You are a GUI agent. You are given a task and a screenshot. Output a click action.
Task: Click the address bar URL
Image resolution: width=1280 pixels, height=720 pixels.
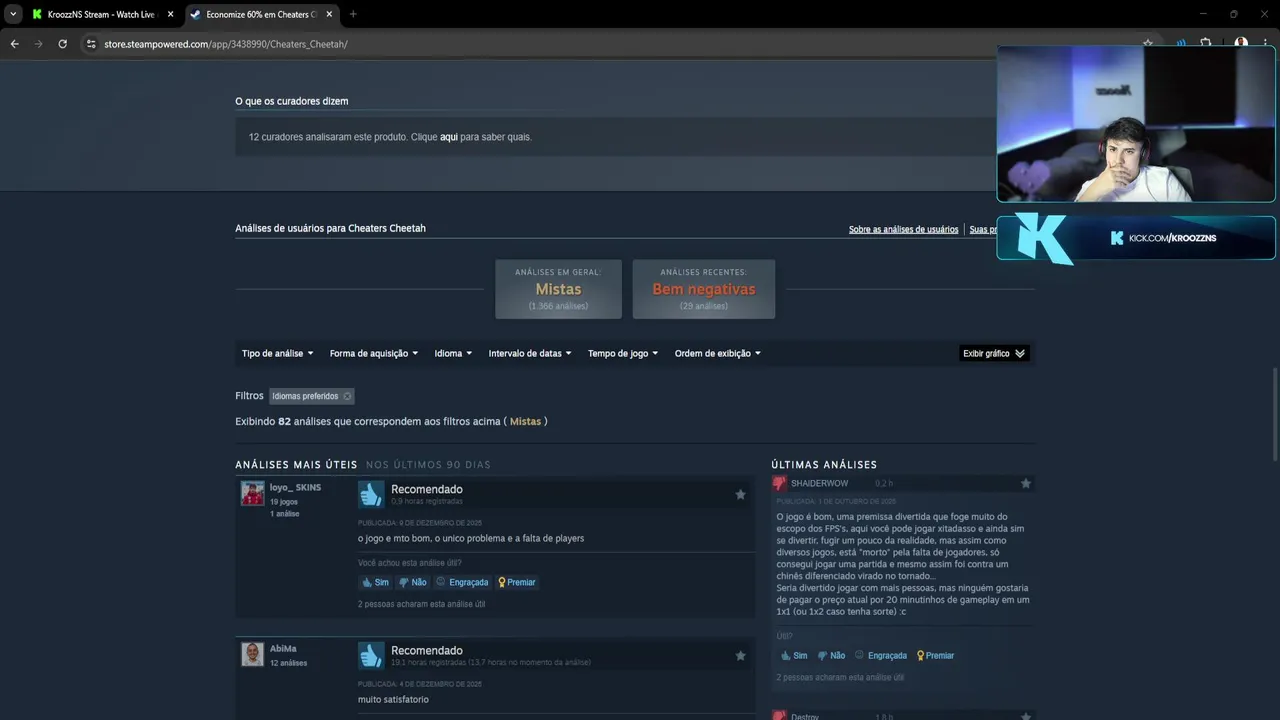click(x=226, y=44)
